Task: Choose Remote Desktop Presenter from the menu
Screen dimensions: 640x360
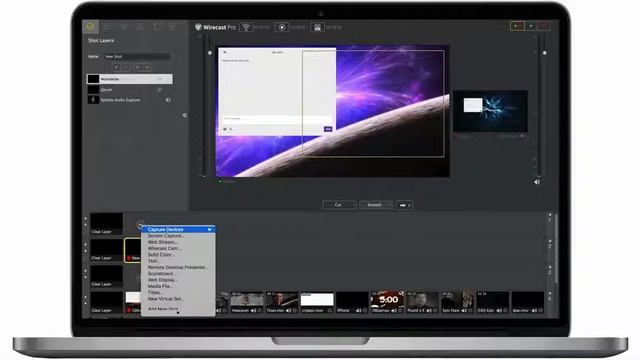Action: (x=178, y=267)
